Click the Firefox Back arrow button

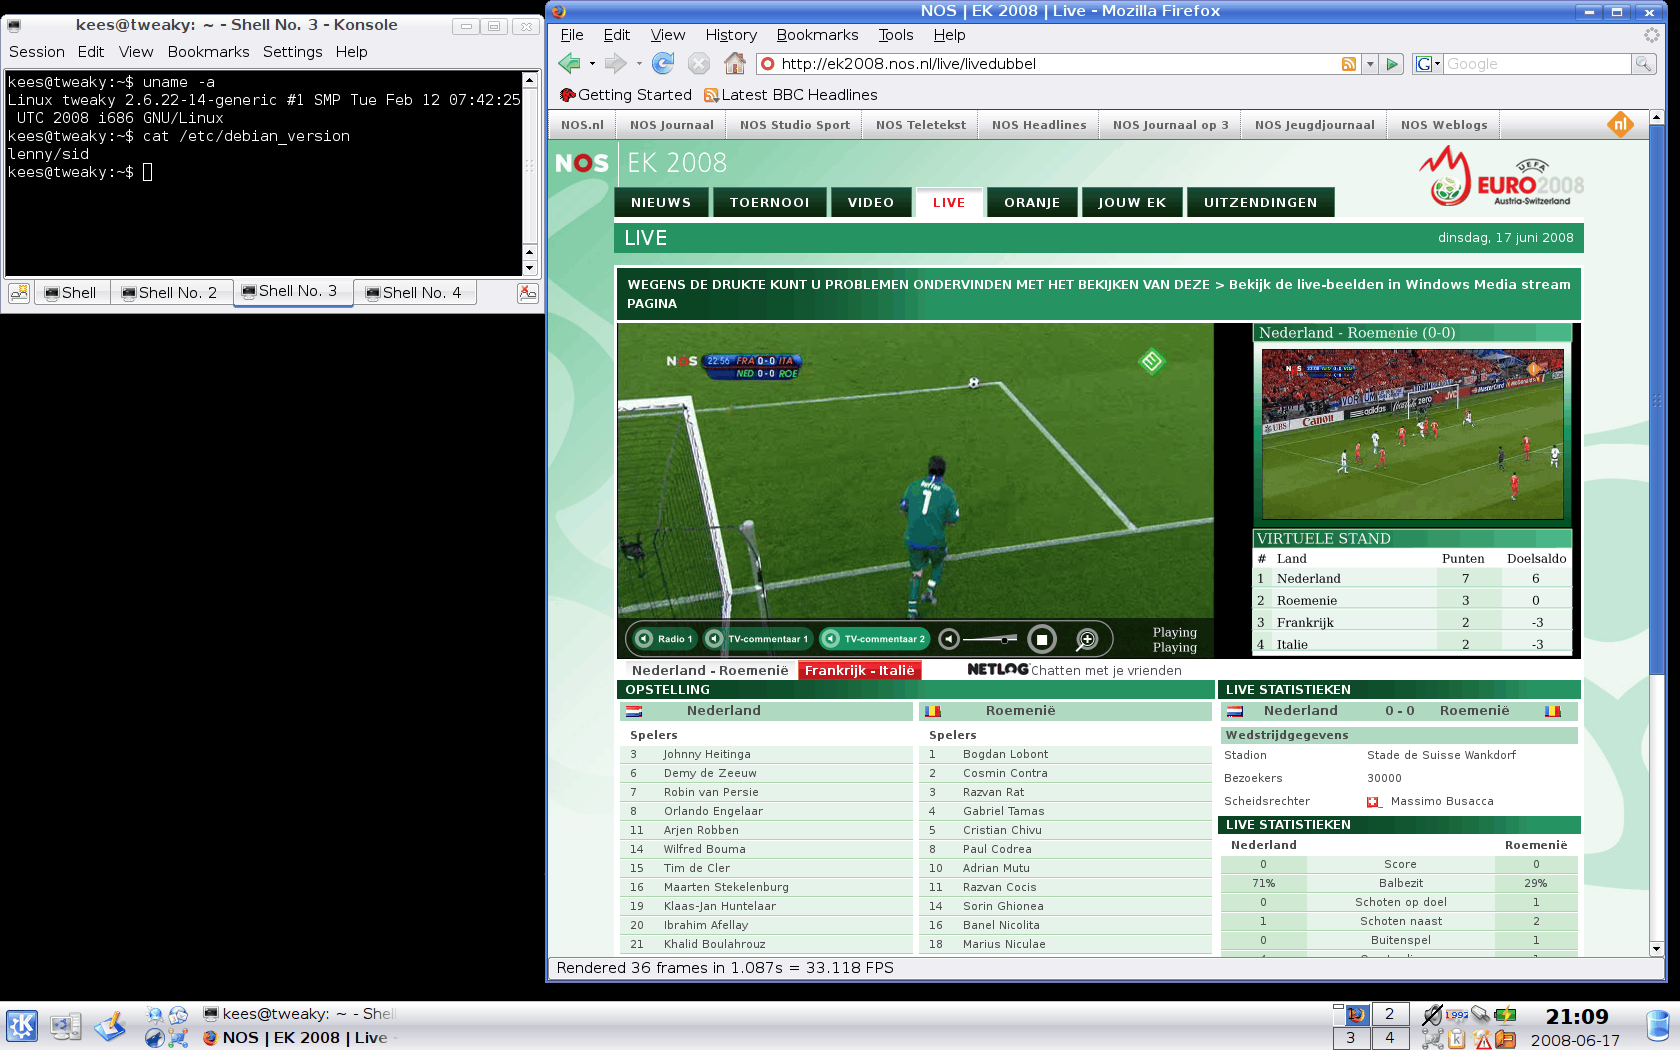pyautogui.click(x=569, y=63)
